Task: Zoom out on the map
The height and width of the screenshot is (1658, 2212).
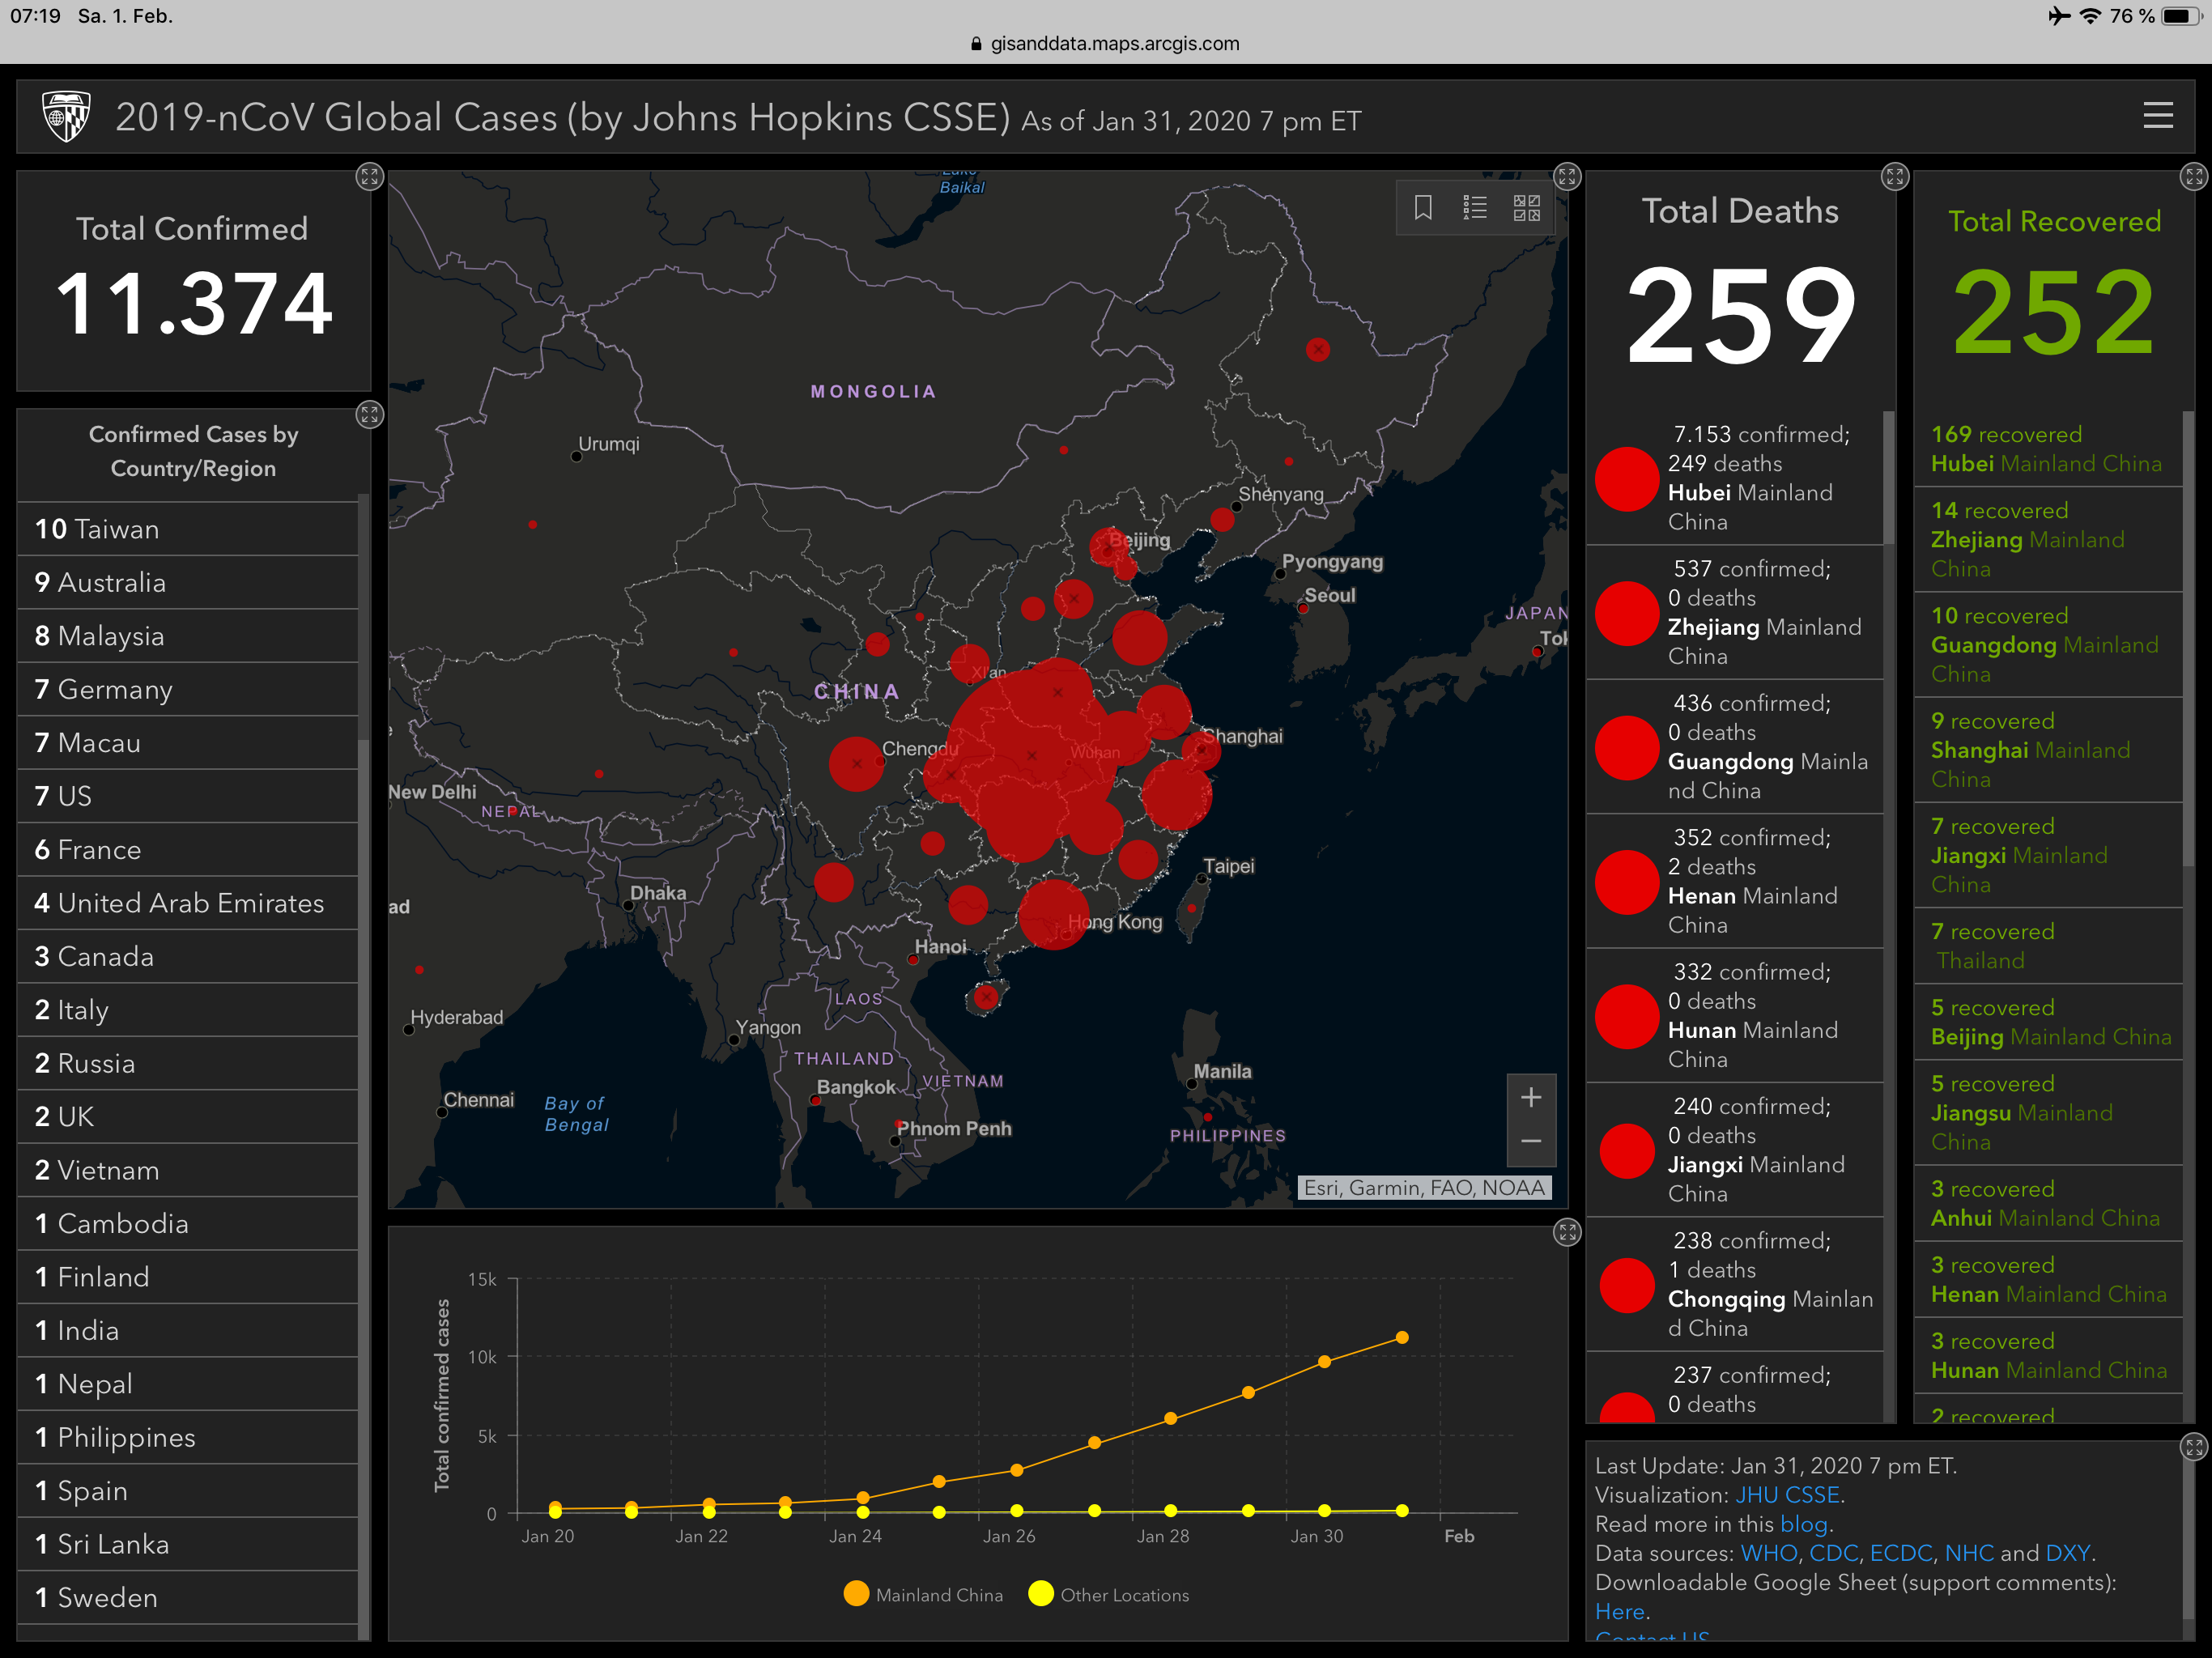Action: tap(1530, 1142)
